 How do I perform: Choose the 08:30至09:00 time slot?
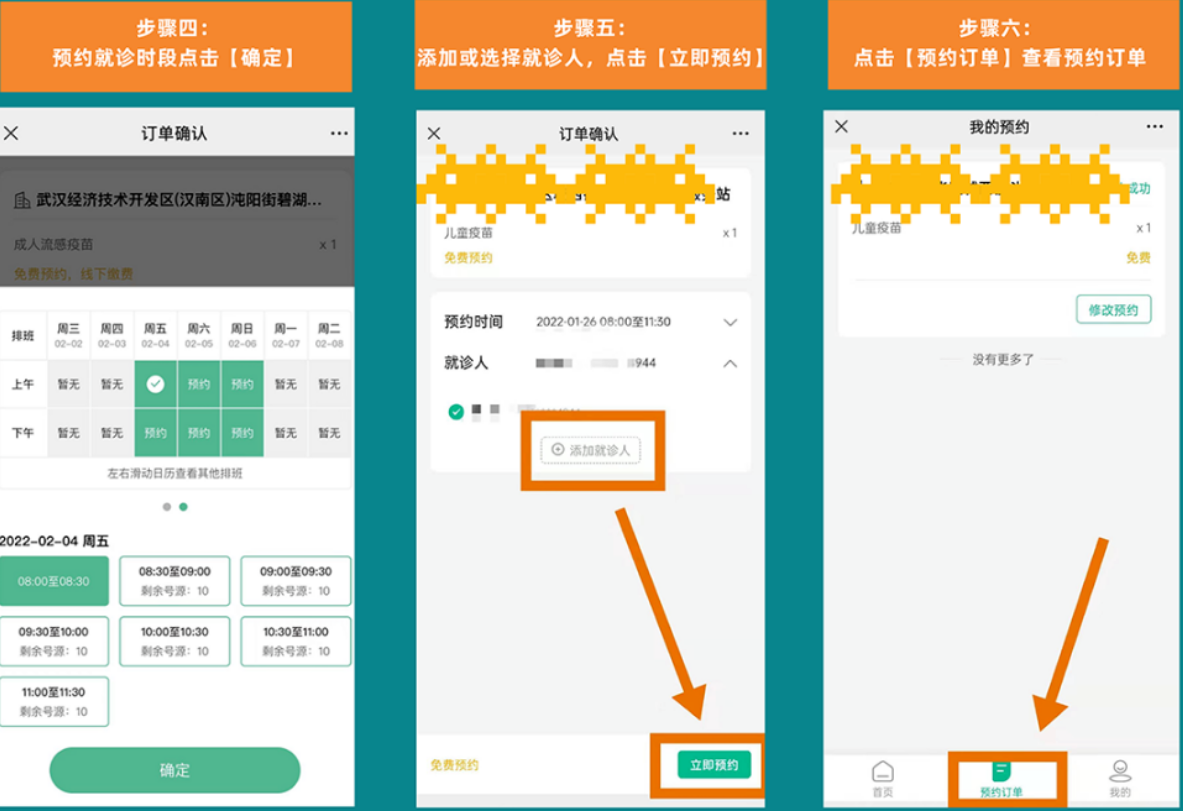click(174, 581)
